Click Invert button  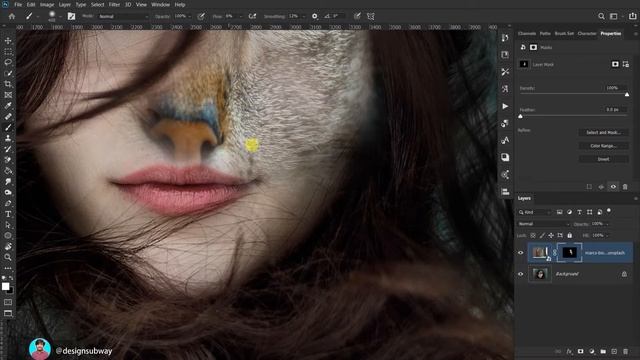(x=604, y=159)
